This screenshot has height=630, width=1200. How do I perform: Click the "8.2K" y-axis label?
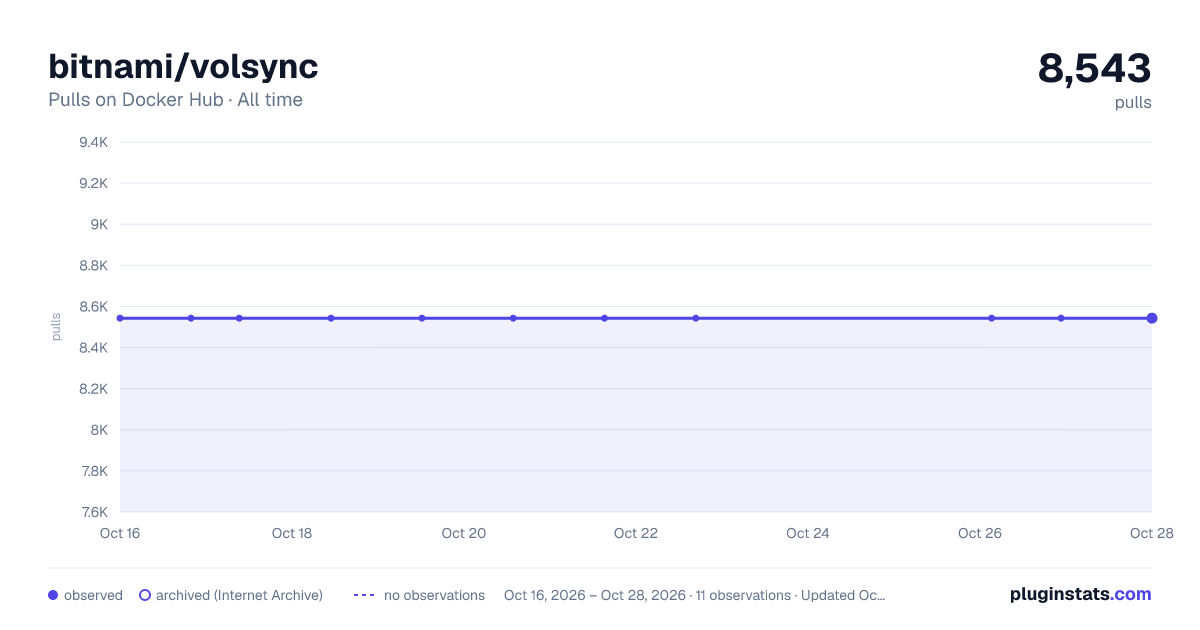click(x=93, y=388)
